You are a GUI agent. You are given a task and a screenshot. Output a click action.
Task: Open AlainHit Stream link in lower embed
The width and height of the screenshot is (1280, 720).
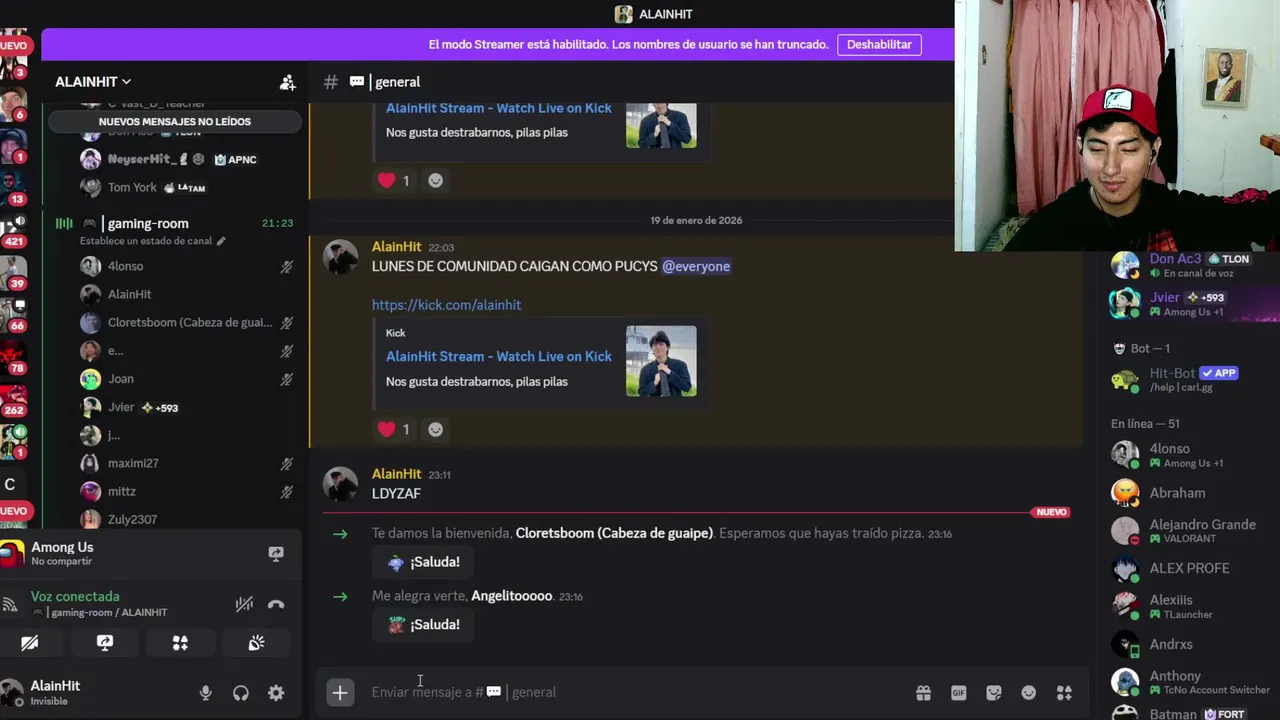point(498,356)
